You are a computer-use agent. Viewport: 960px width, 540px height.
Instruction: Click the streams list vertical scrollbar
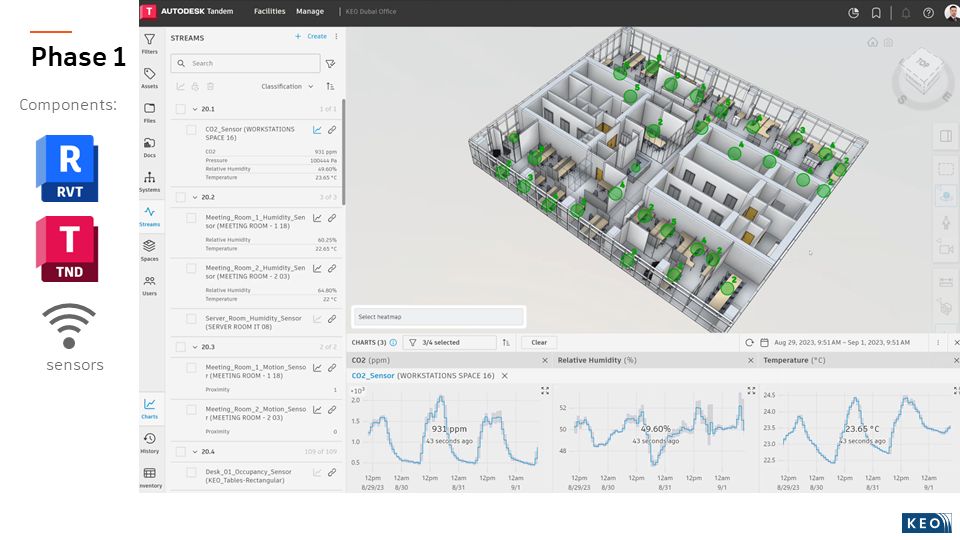343,152
